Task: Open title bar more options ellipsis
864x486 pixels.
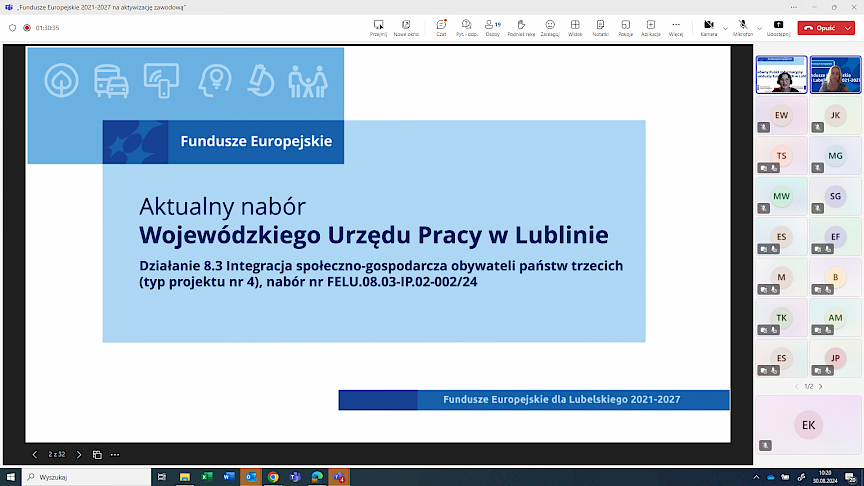Action: 793,7
